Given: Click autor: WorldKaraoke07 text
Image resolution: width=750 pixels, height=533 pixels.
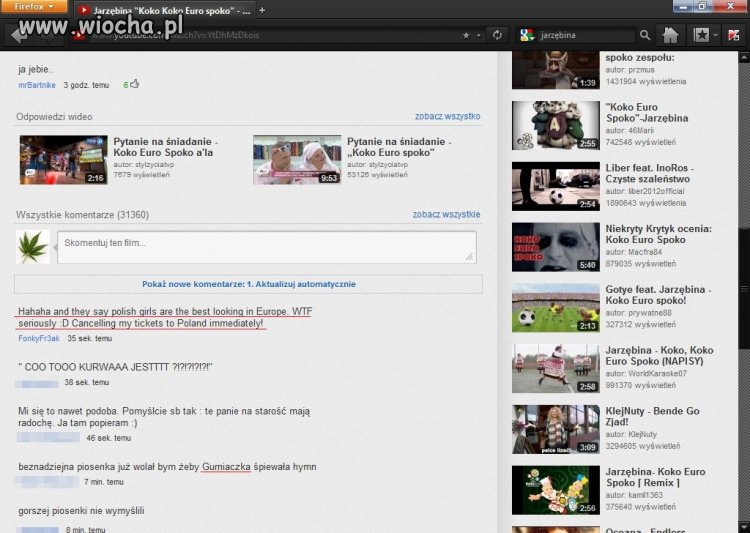Looking at the screenshot, I should (x=646, y=373).
